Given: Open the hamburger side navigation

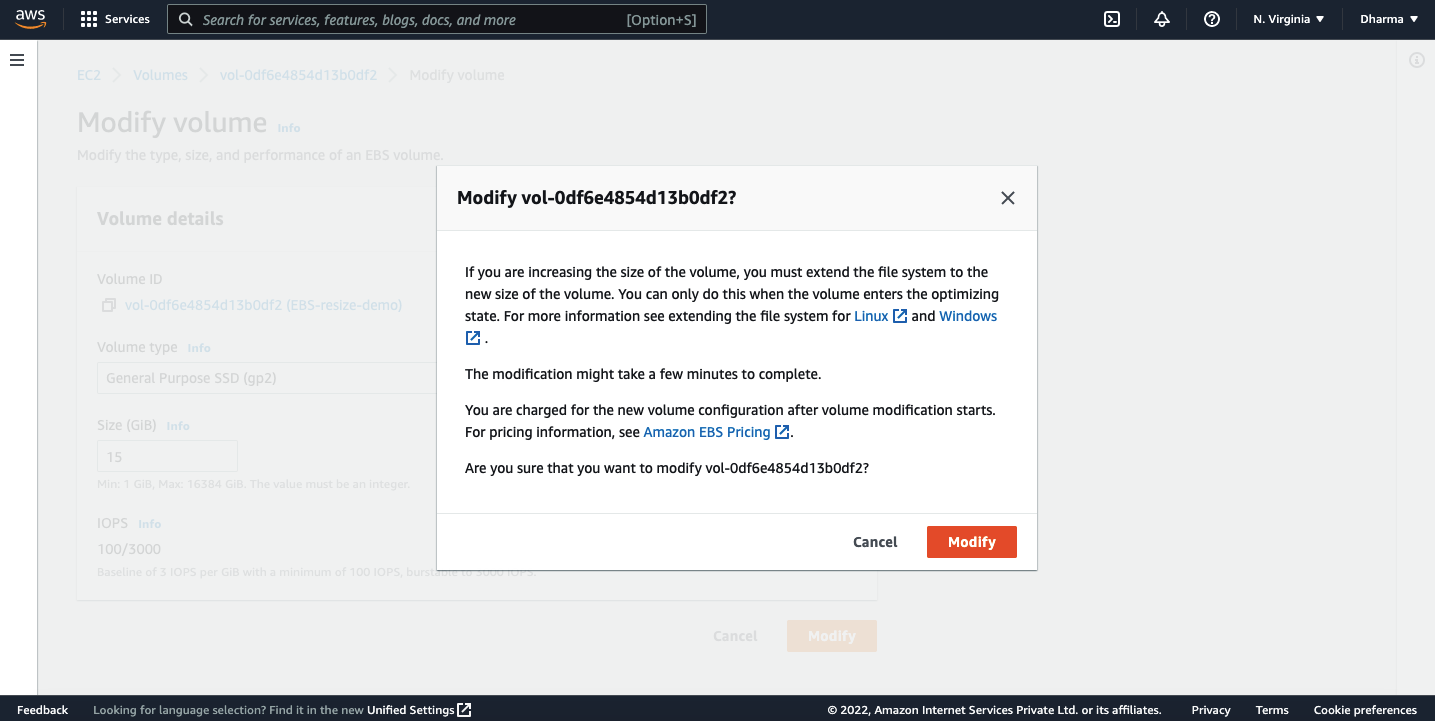Looking at the screenshot, I should click(17, 60).
